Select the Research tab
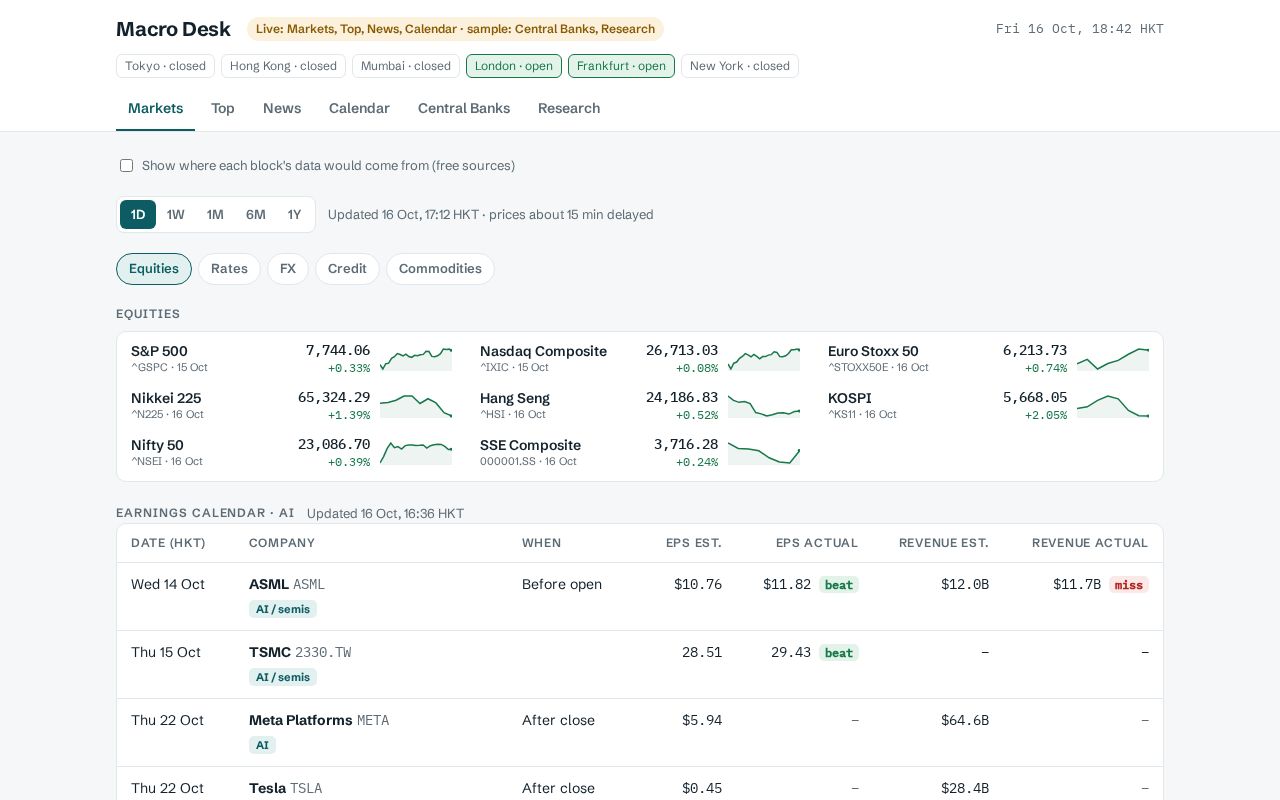 click(x=569, y=108)
